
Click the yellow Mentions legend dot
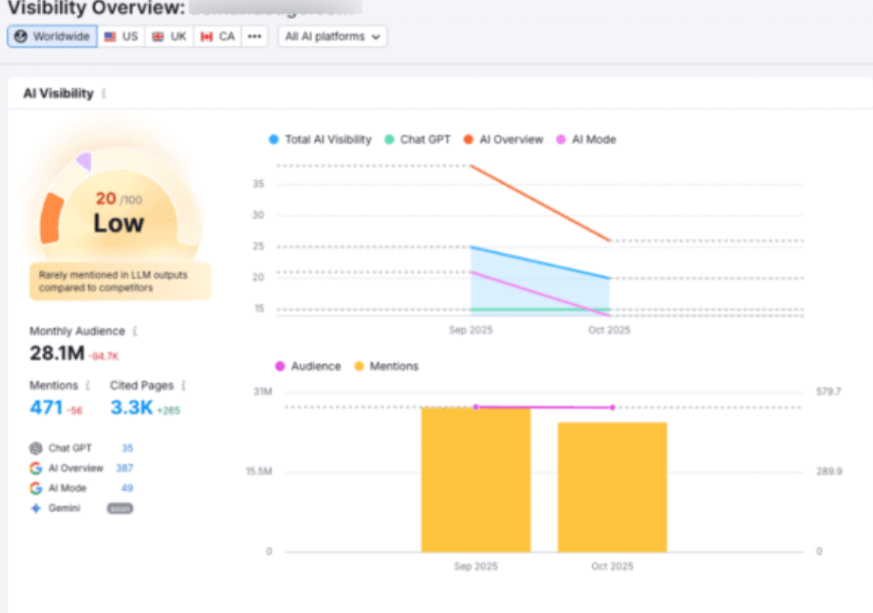359,366
